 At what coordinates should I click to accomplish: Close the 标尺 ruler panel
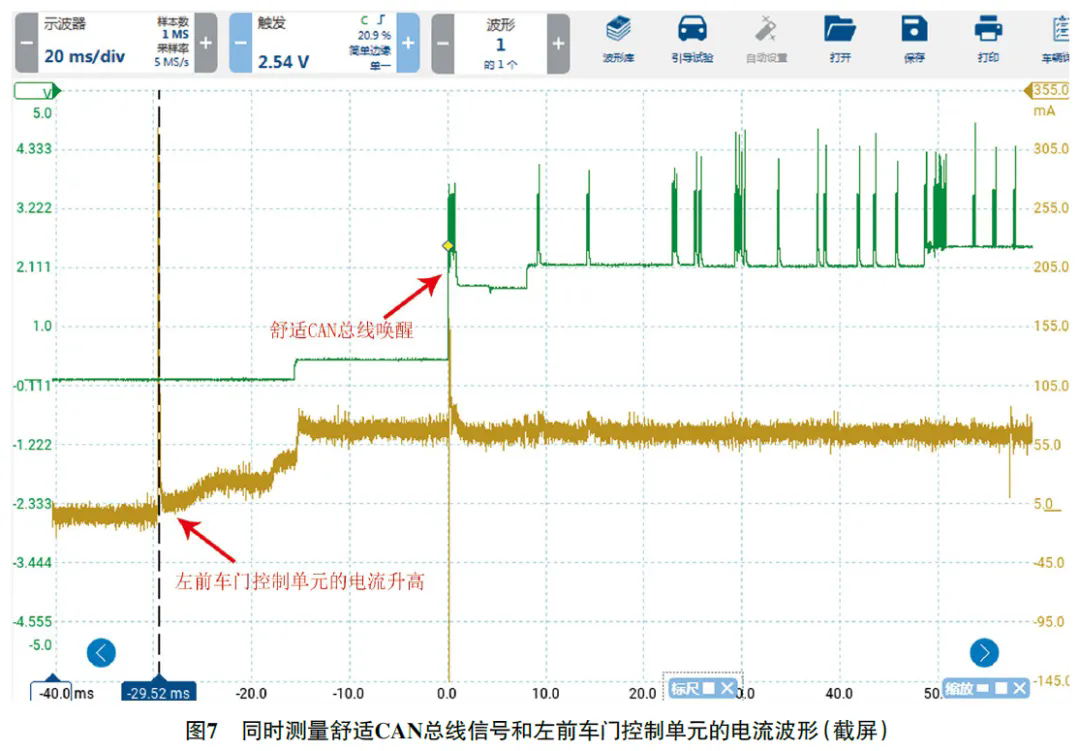point(727,688)
